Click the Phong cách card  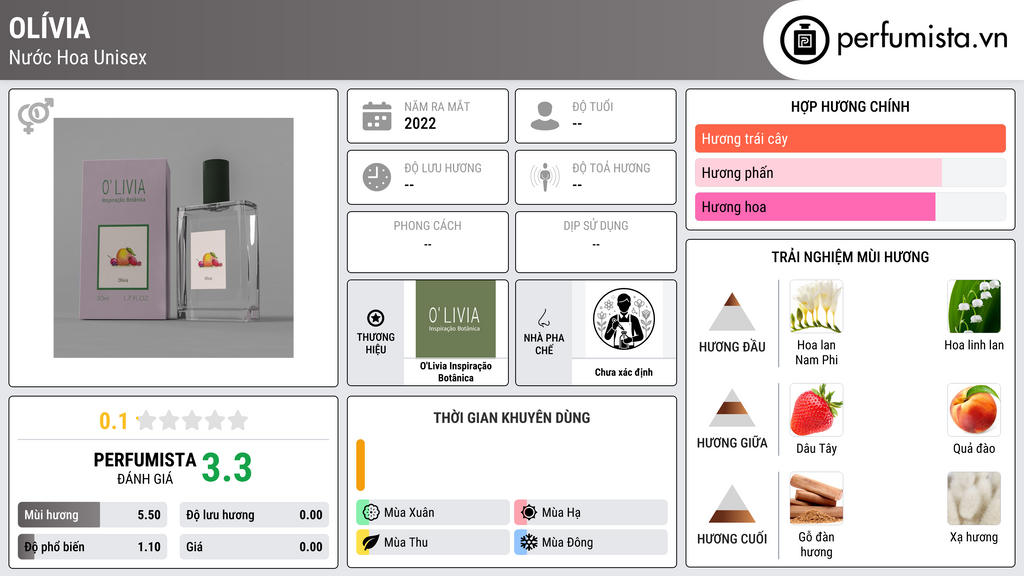(x=428, y=242)
